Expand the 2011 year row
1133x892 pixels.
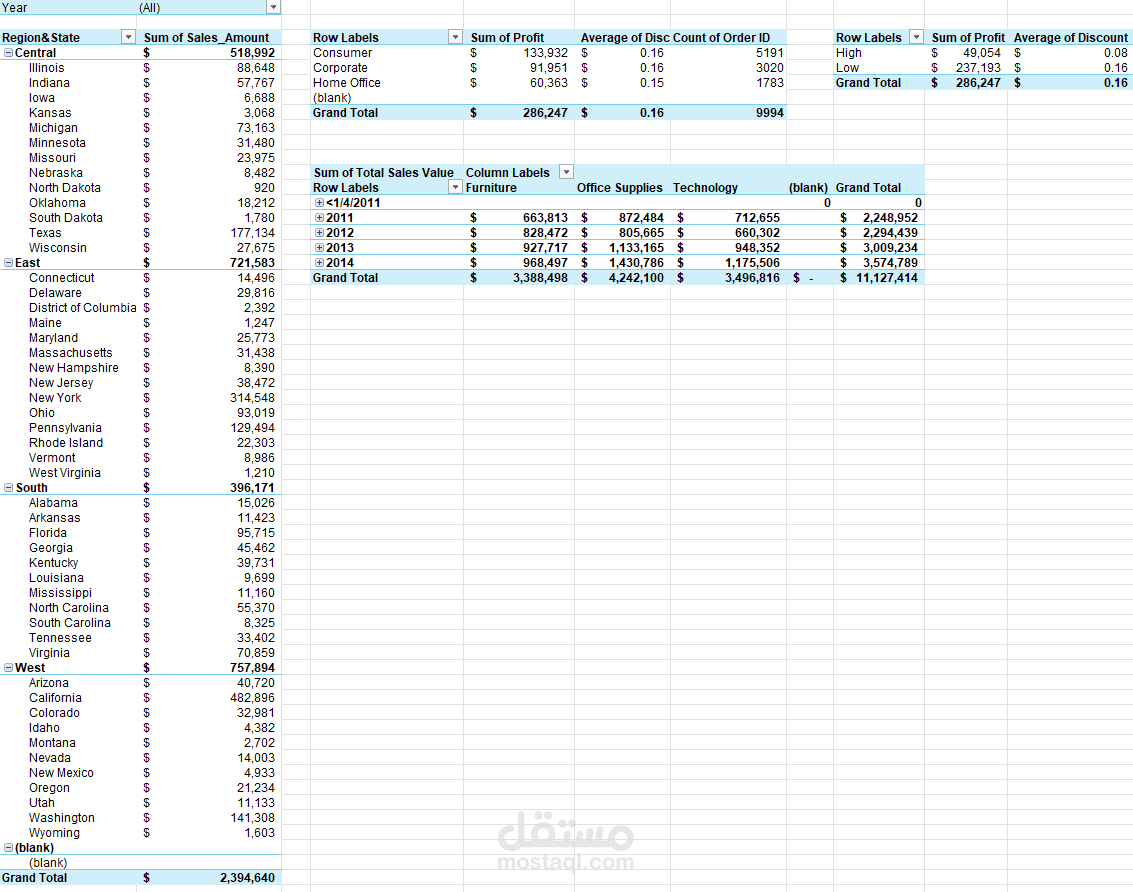319,218
